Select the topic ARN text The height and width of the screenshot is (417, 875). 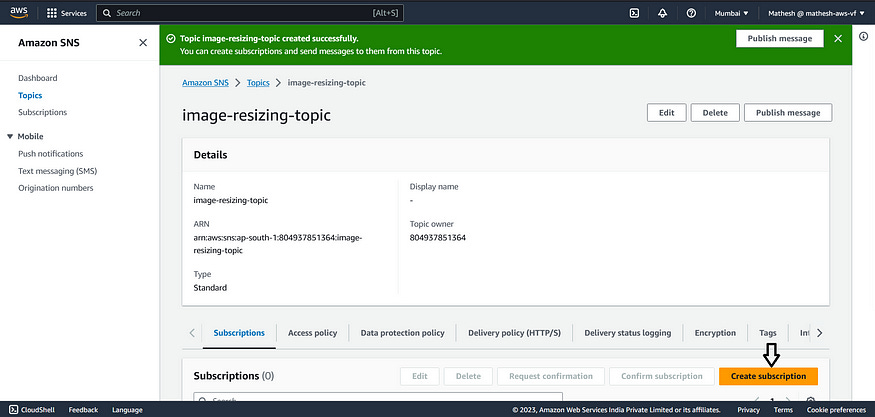278,244
